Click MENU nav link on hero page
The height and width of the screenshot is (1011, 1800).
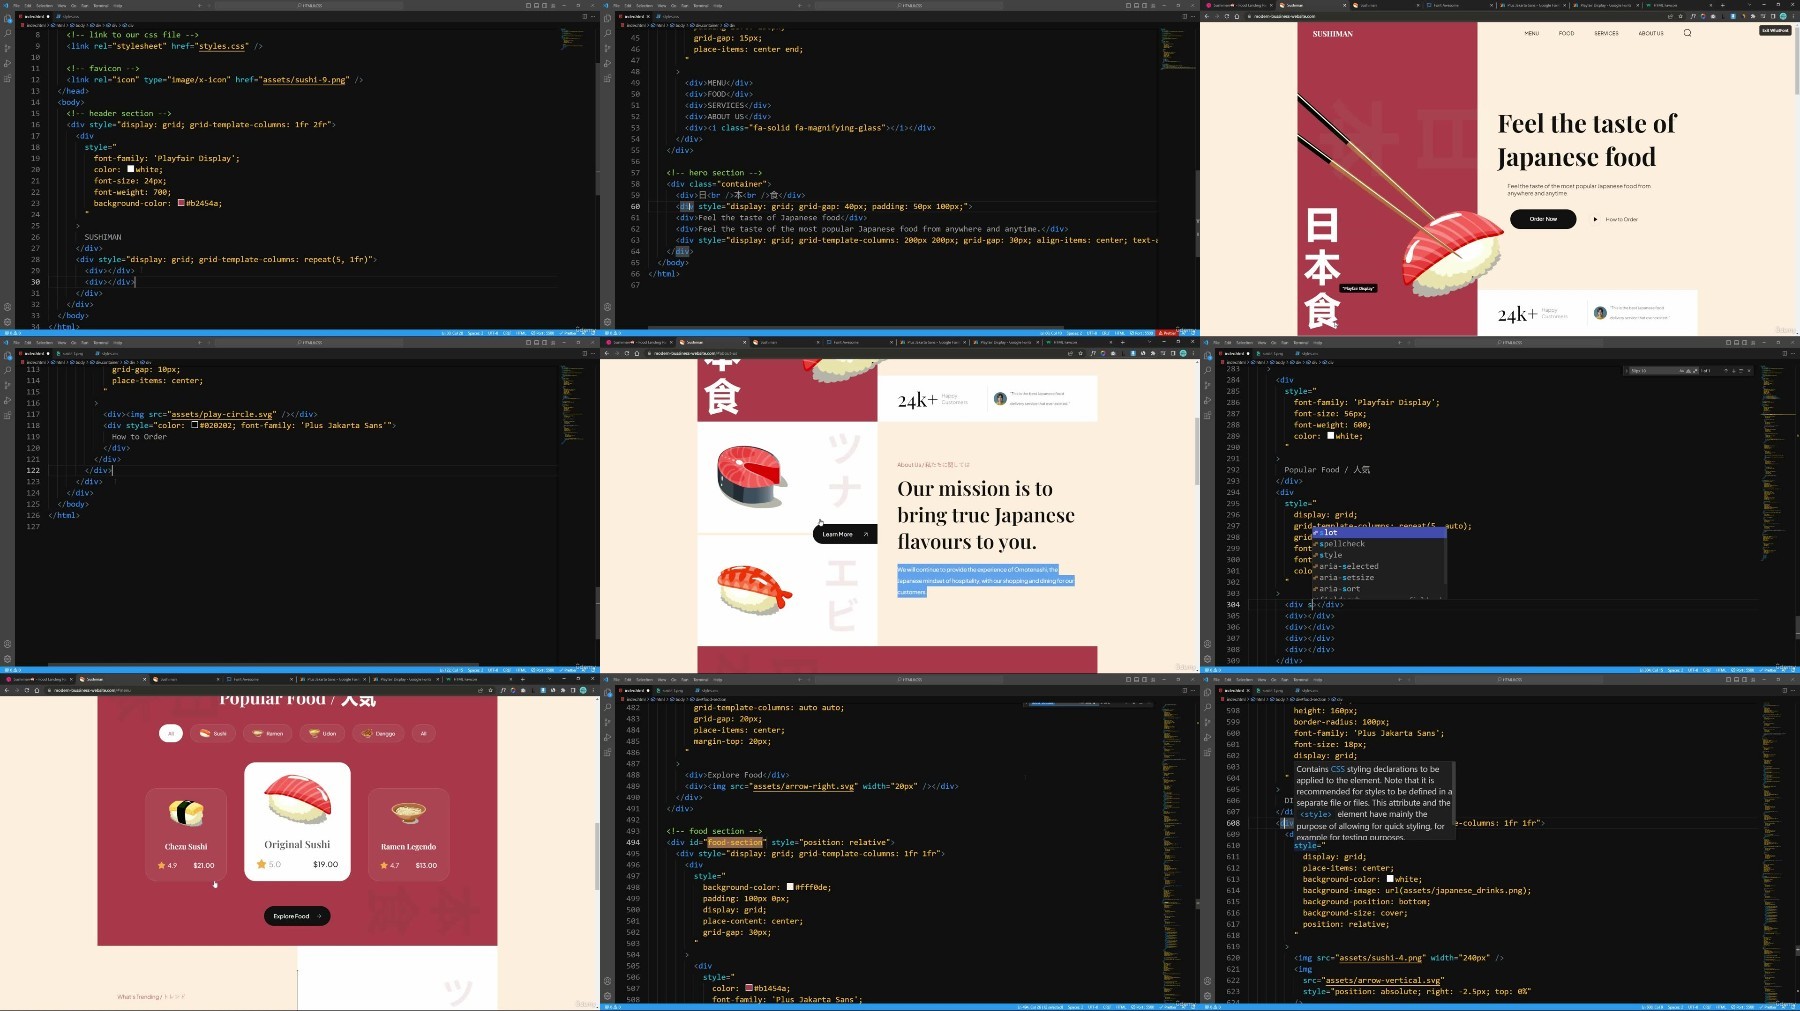coord(1531,33)
